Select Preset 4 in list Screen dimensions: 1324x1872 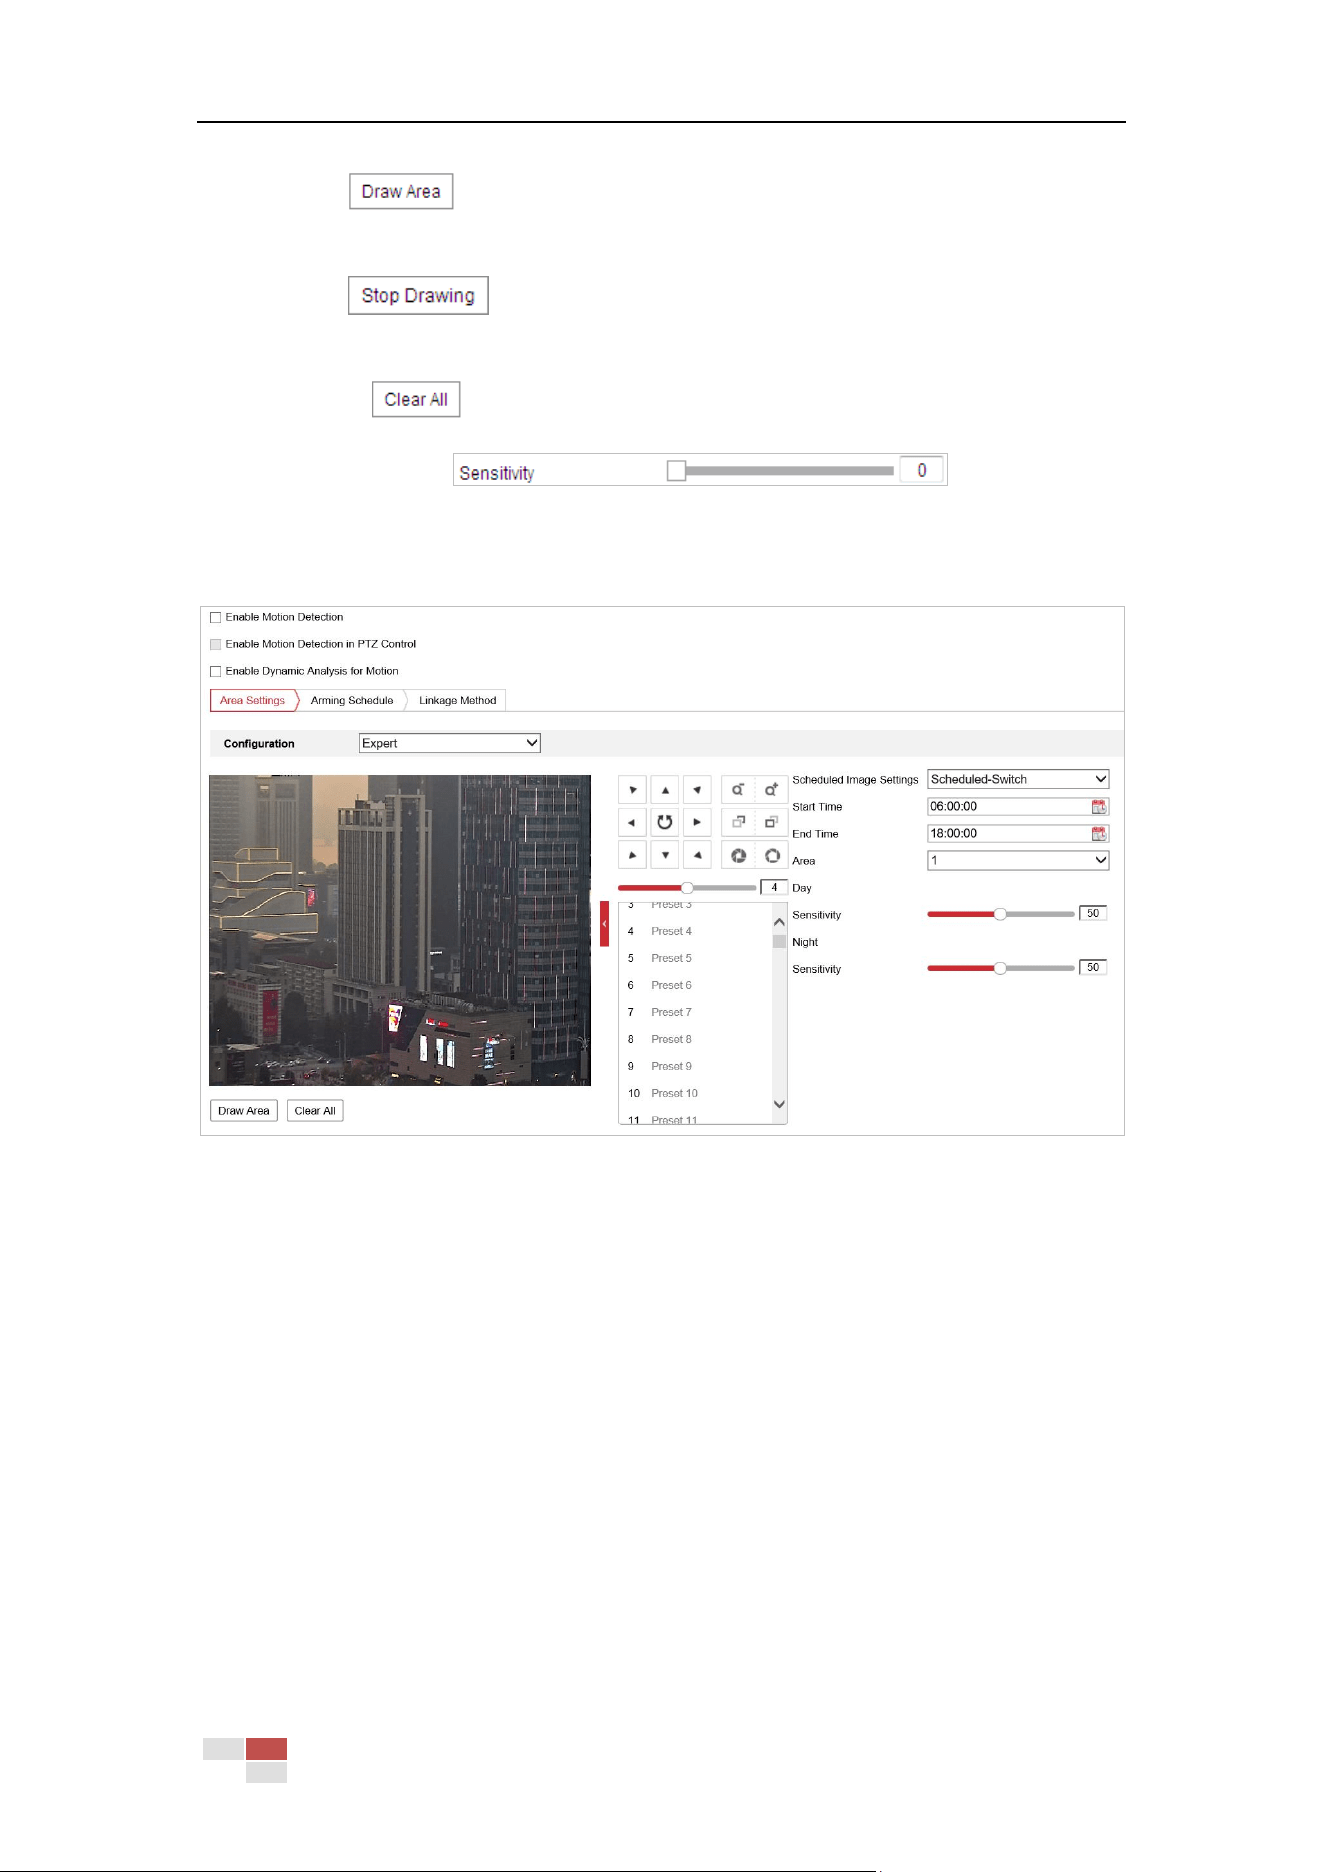tap(695, 931)
